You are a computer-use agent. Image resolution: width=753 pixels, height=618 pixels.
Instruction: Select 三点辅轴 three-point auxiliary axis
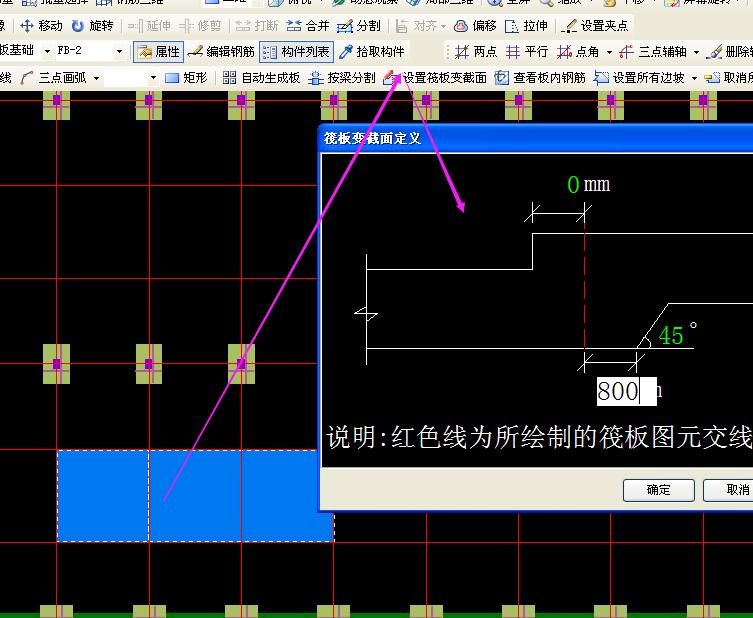point(653,51)
